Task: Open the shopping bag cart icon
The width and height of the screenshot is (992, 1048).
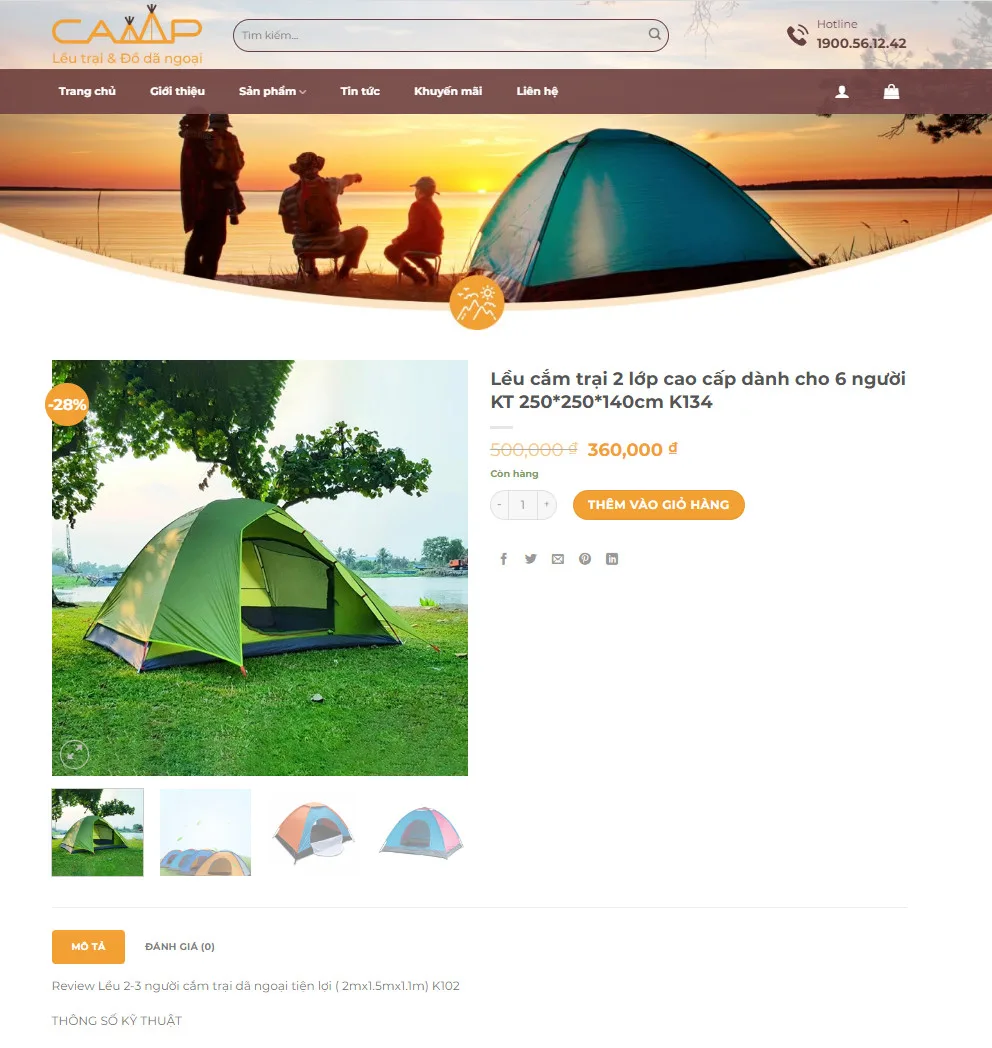Action: coord(891,92)
